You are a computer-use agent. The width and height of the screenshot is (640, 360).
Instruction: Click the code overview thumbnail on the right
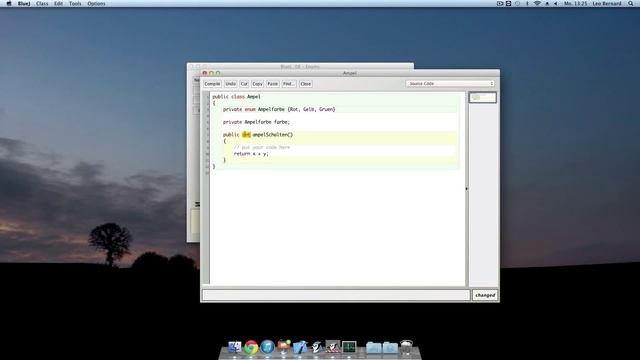482,98
